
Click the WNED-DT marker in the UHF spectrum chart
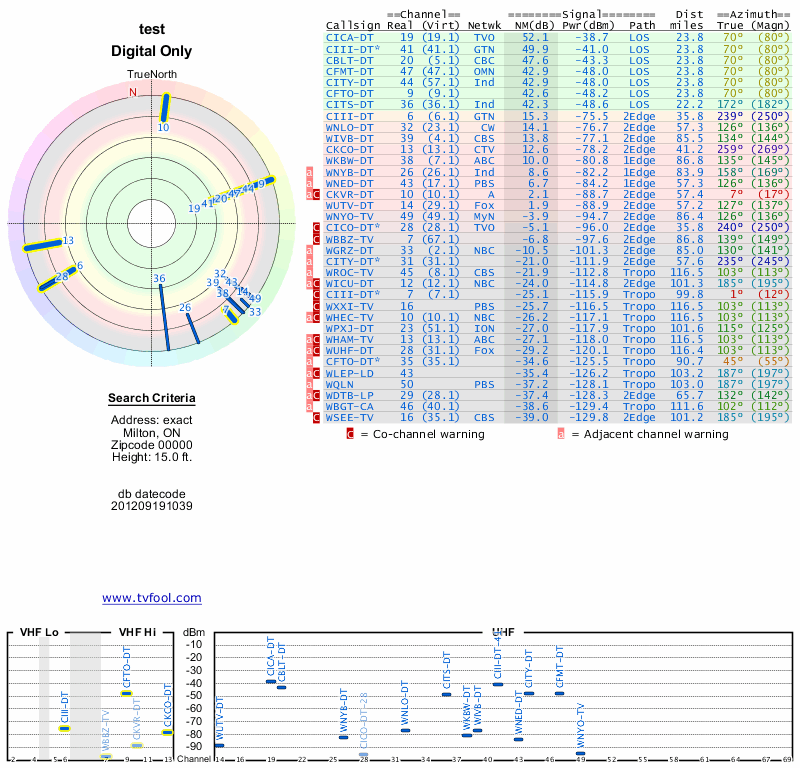[518, 739]
